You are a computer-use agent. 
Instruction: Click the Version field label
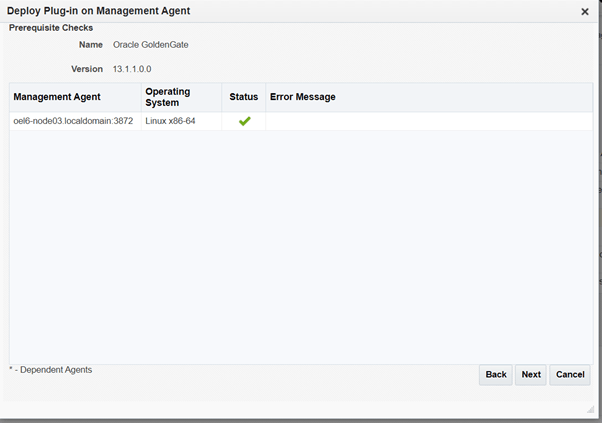[x=87, y=69]
